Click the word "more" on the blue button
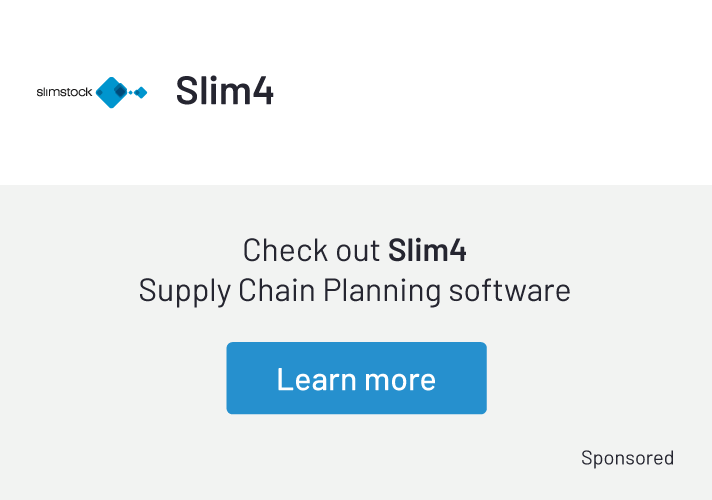The width and height of the screenshot is (712, 500). (x=400, y=379)
